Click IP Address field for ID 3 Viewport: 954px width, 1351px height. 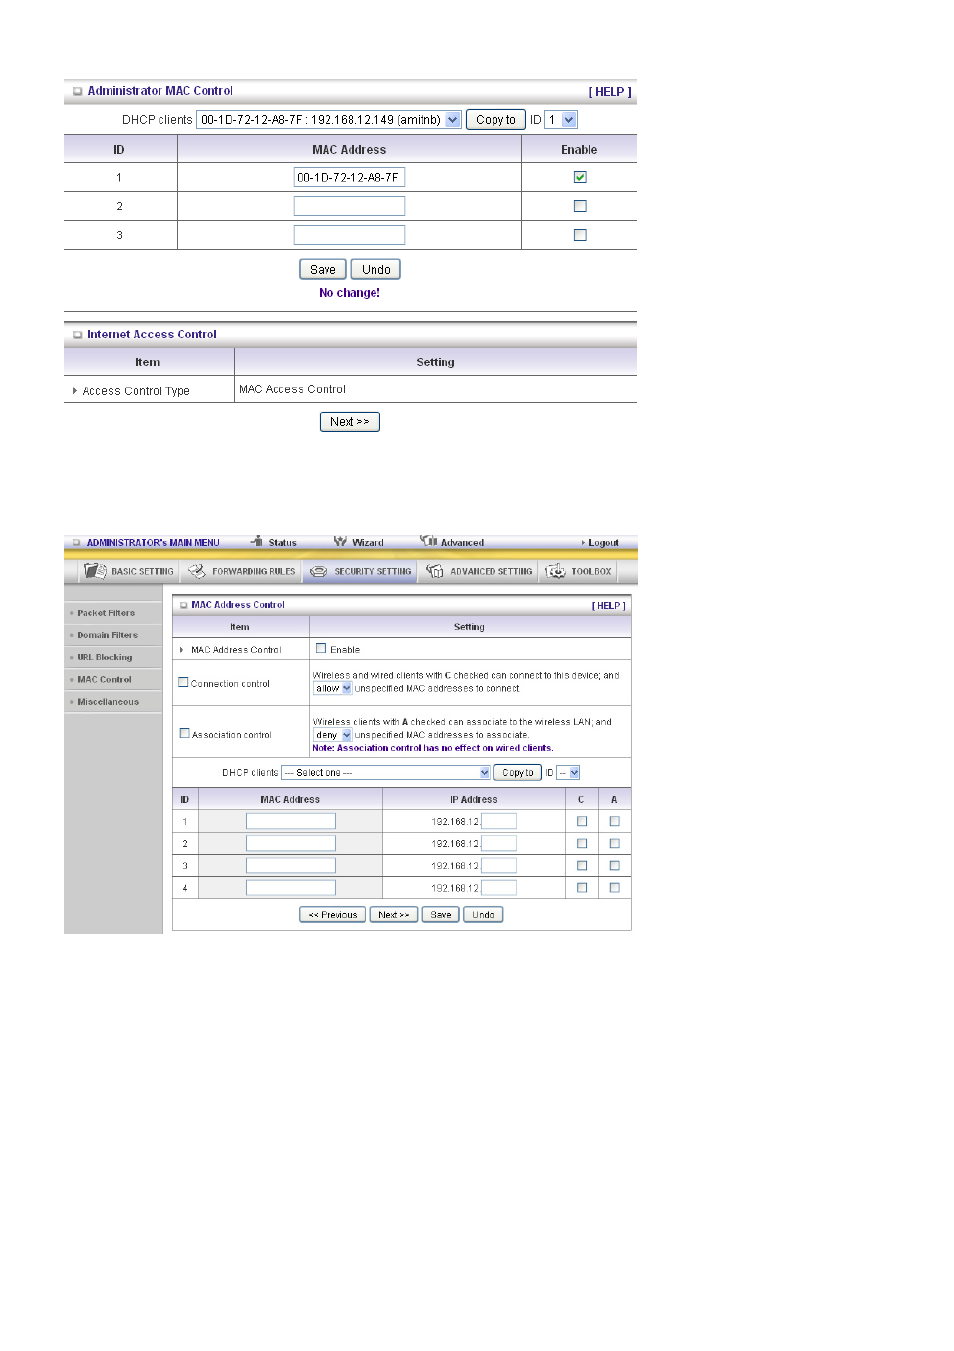tap(499, 866)
